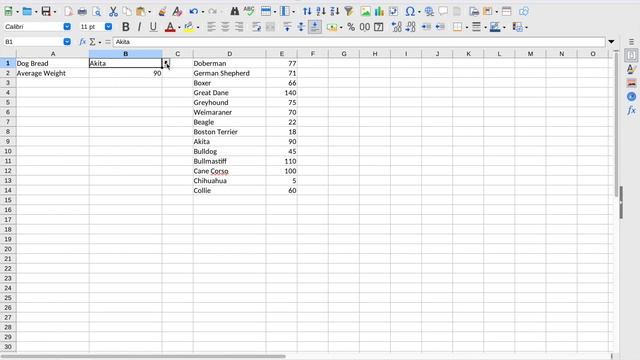Format as percent
640x360 pixels.
[x=351, y=27]
